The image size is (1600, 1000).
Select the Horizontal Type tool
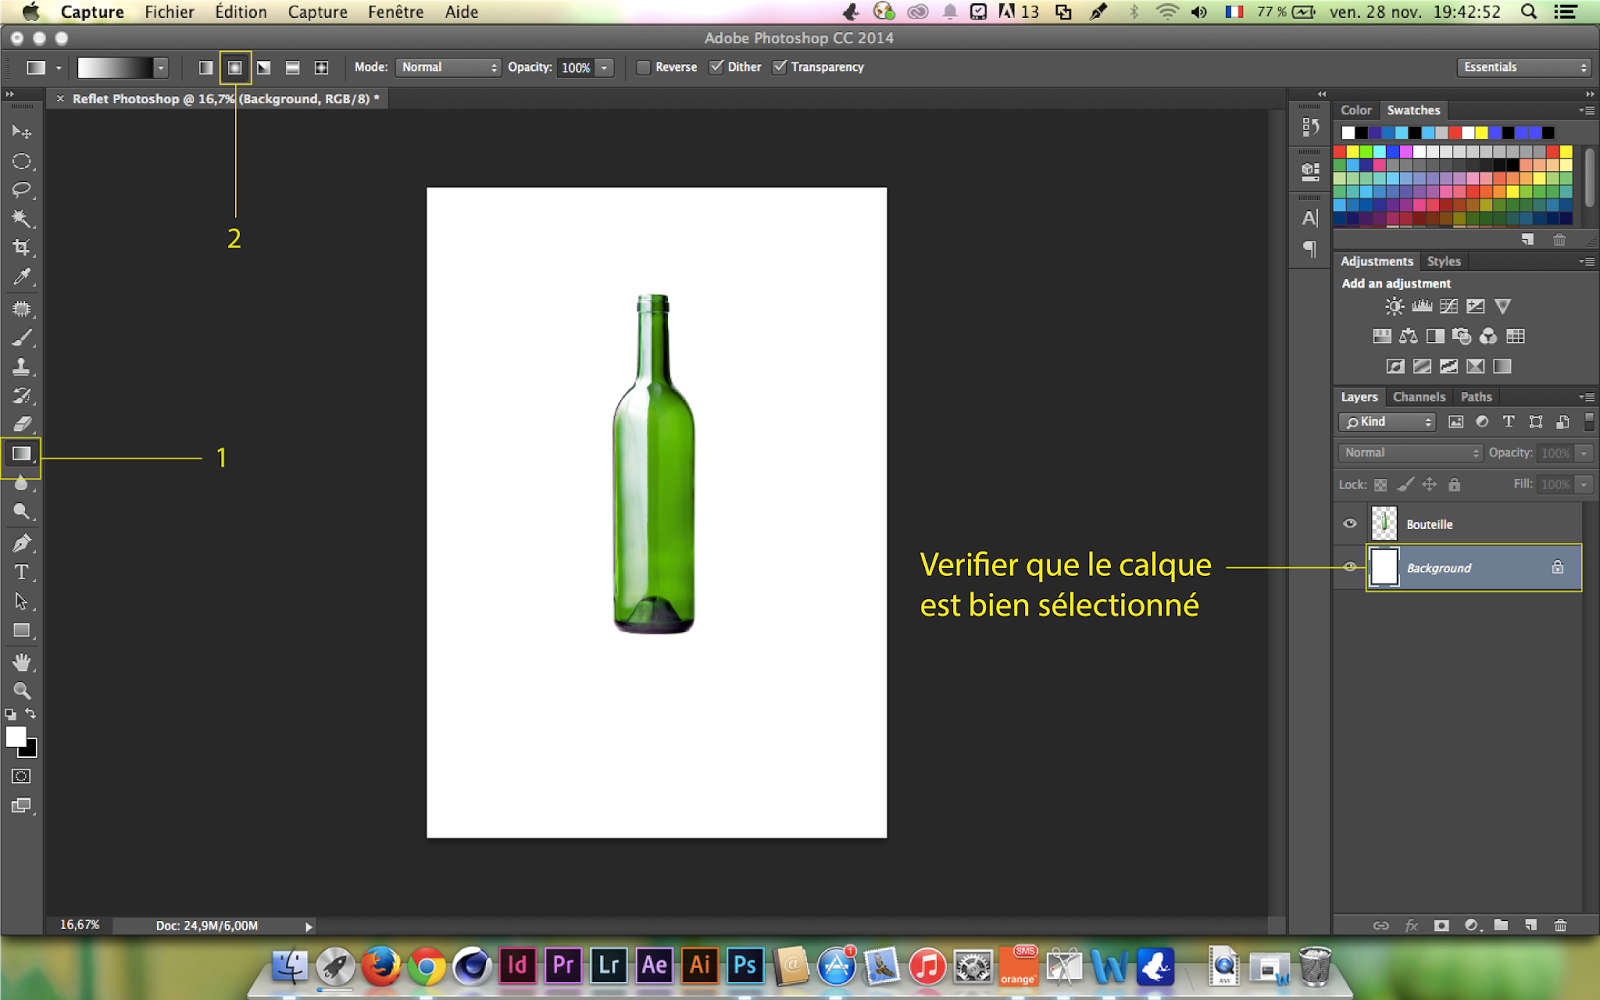21,572
